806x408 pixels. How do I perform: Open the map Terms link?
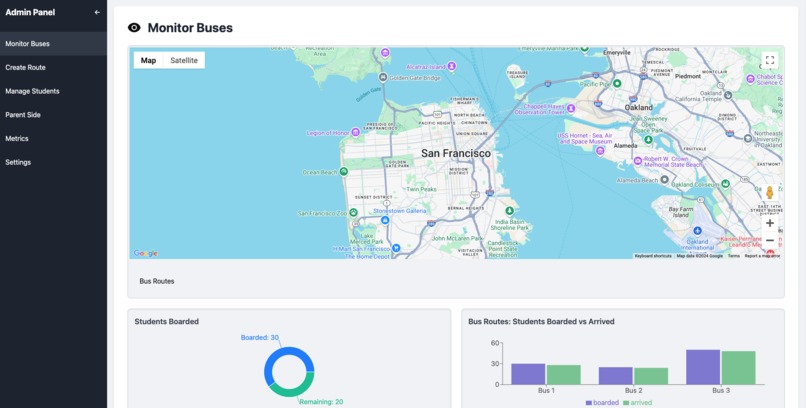point(734,256)
